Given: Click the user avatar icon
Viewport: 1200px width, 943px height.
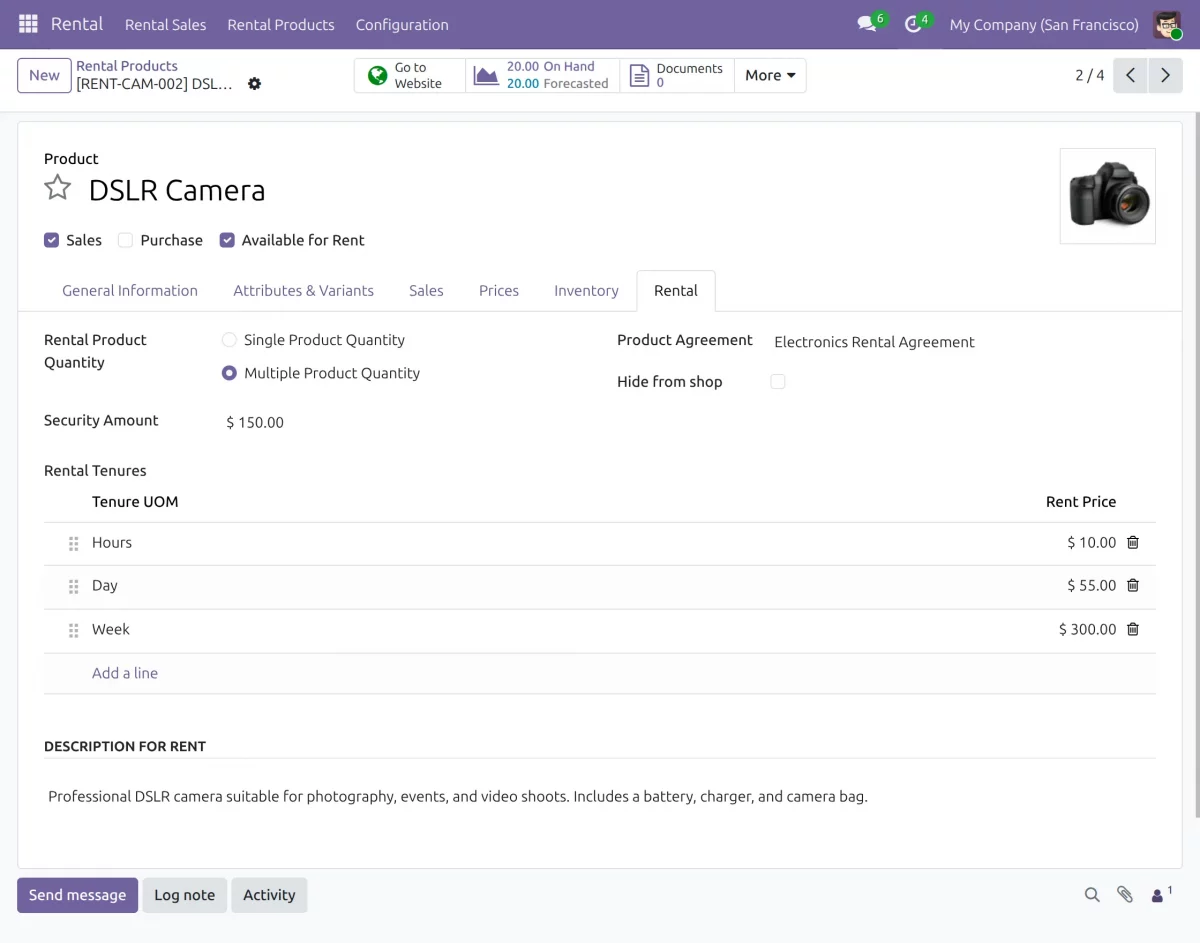Looking at the screenshot, I should (1167, 24).
